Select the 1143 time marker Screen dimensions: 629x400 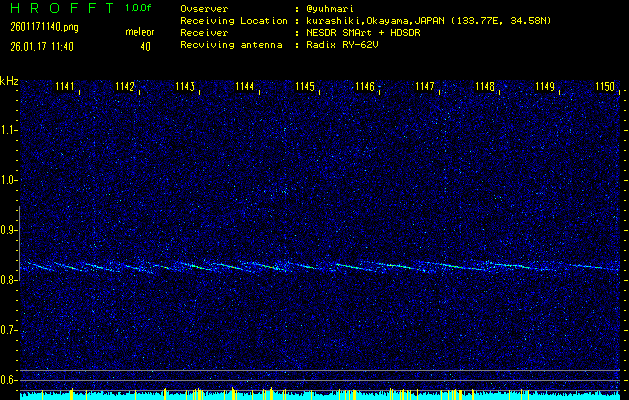185,87
